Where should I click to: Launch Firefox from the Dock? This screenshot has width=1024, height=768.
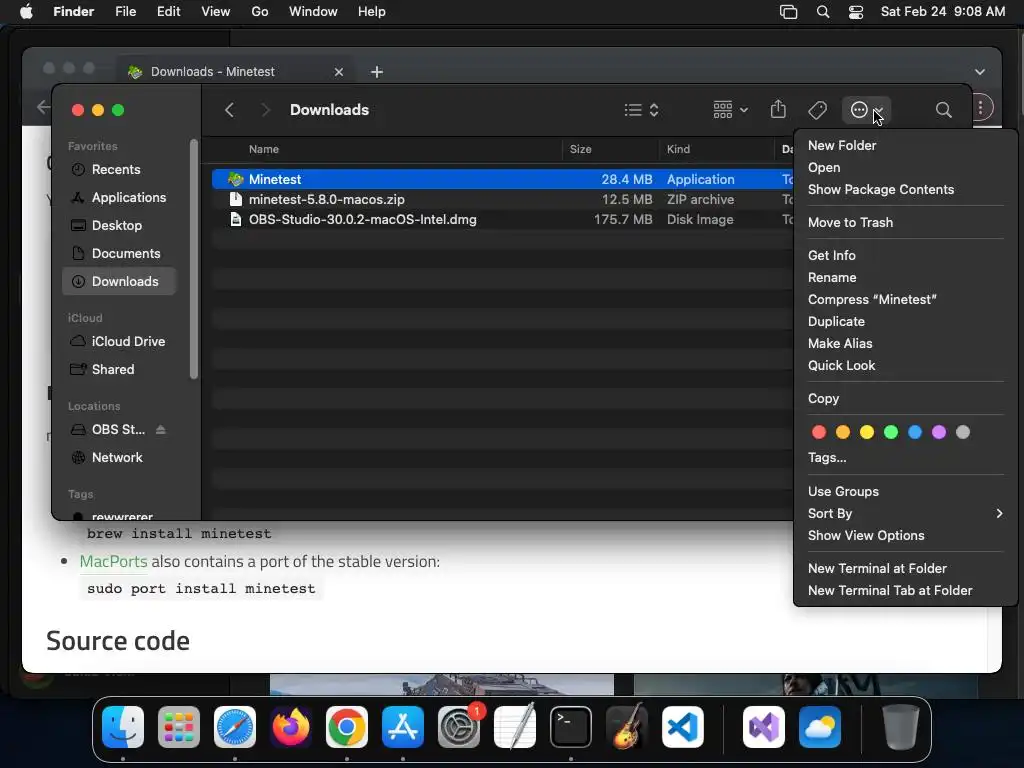click(291, 727)
